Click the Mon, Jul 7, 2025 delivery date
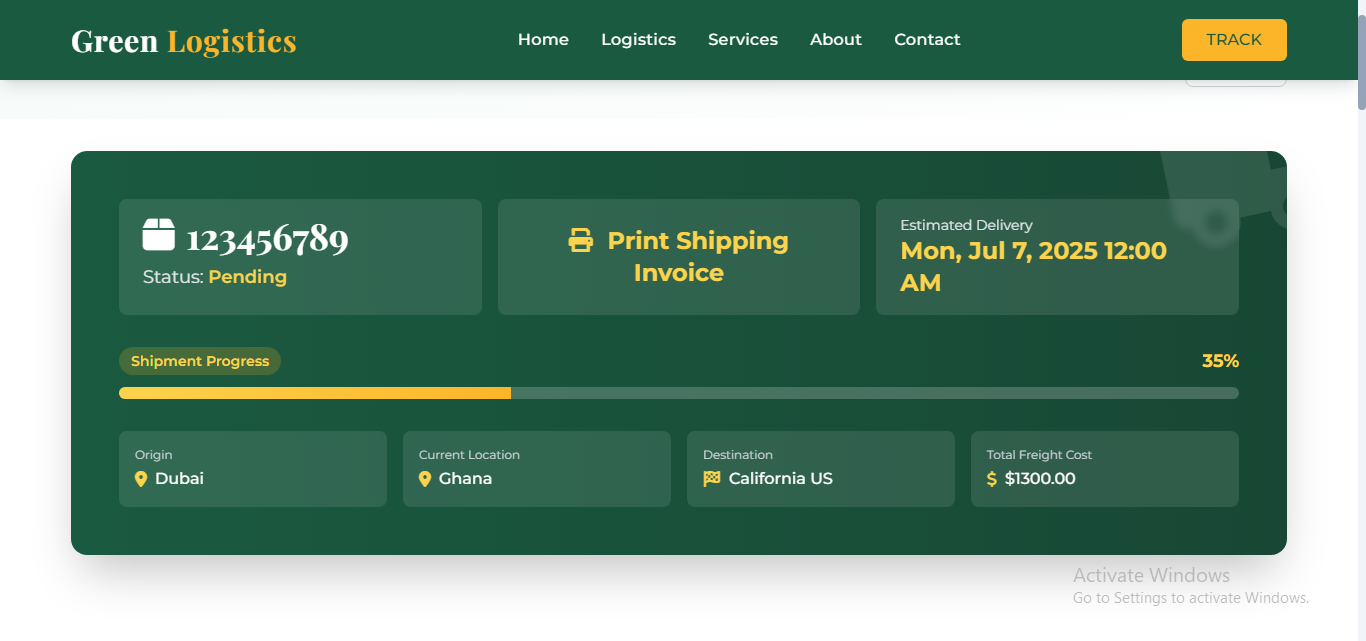 (1034, 267)
